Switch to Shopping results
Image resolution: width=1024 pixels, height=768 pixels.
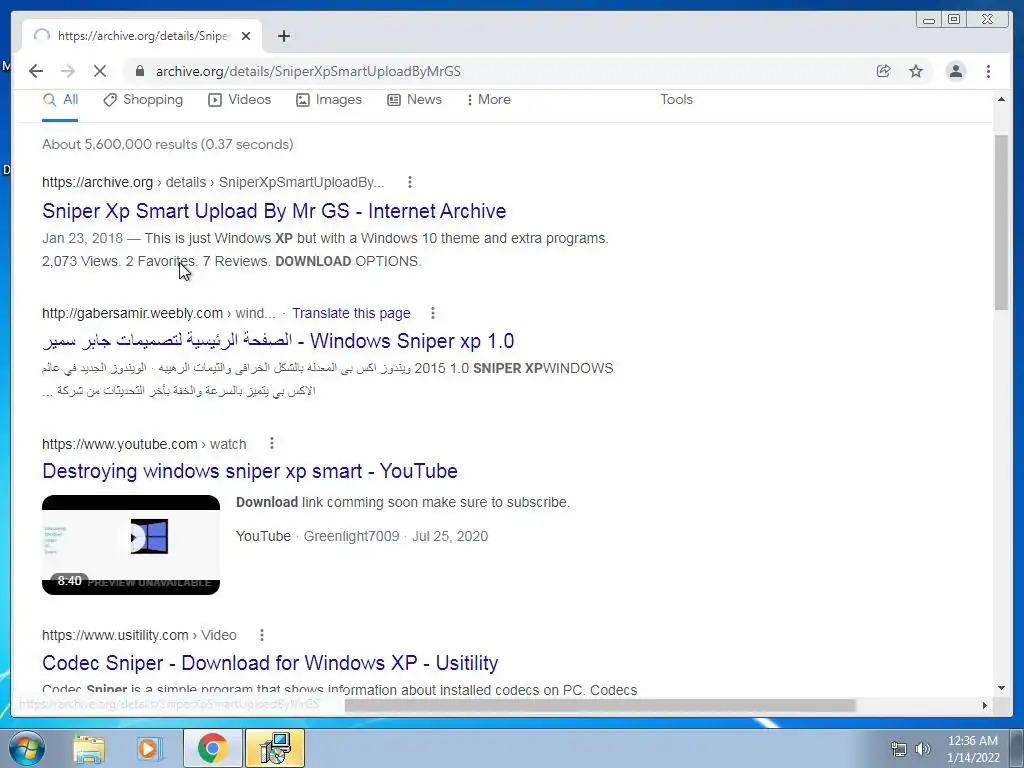click(x=143, y=100)
